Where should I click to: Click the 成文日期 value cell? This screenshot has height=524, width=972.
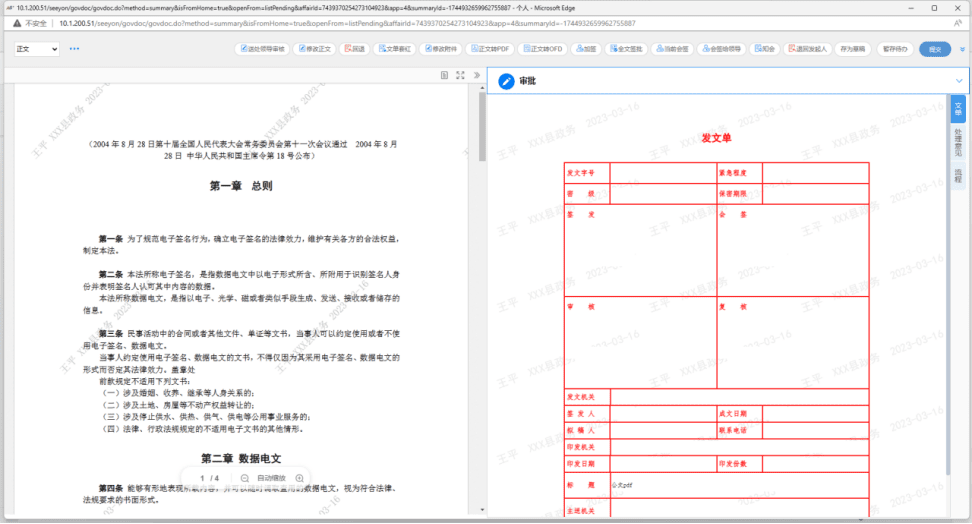tap(816, 414)
